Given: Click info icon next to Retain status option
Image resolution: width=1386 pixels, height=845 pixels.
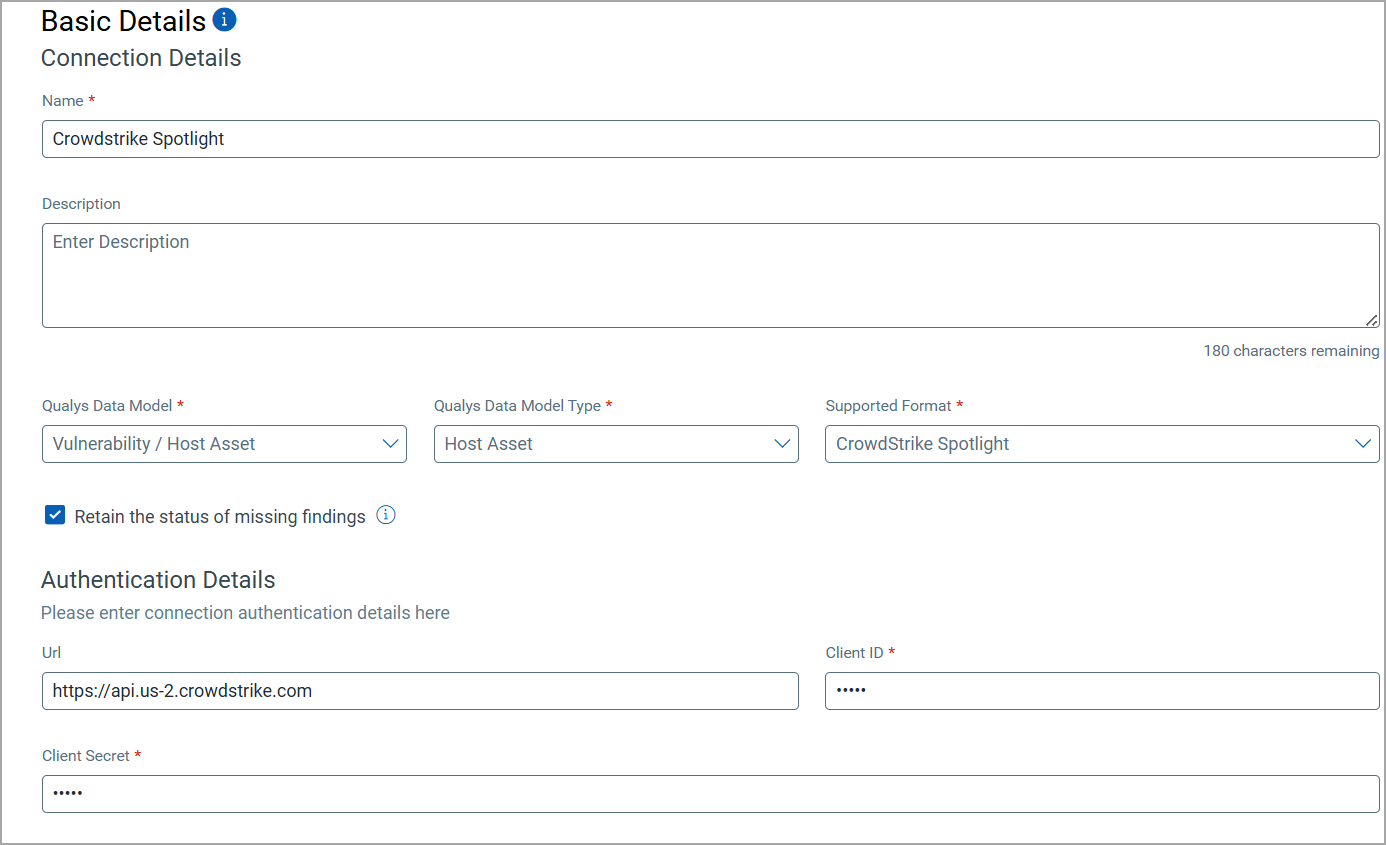Looking at the screenshot, I should (x=386, y=516).
